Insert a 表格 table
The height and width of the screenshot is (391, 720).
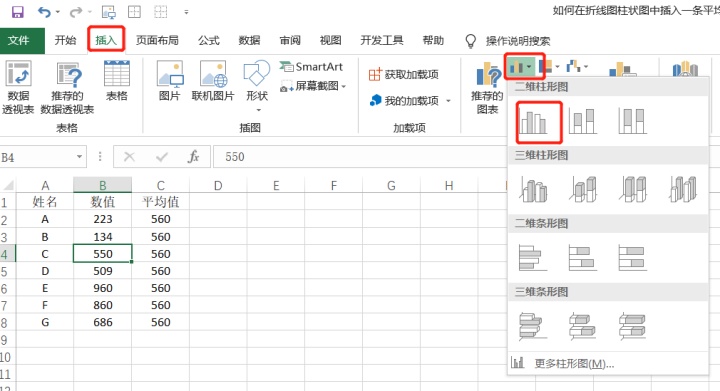117,81
